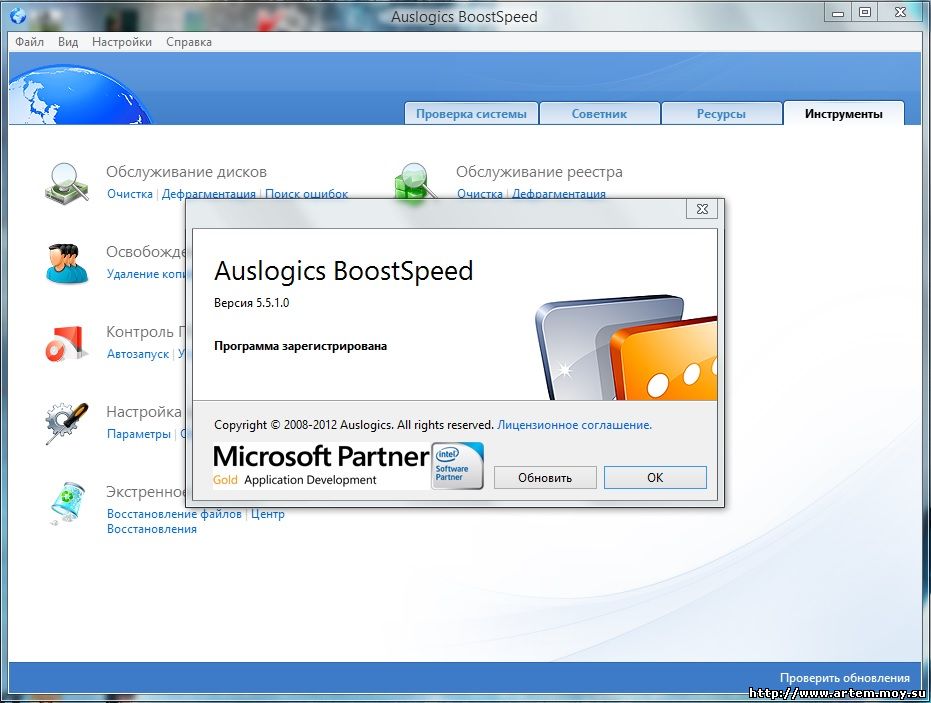This screenshot has width=931, height=703.
Task: Click Дефрагментация under Обслуживание реестра
Action: click(559, 194)
